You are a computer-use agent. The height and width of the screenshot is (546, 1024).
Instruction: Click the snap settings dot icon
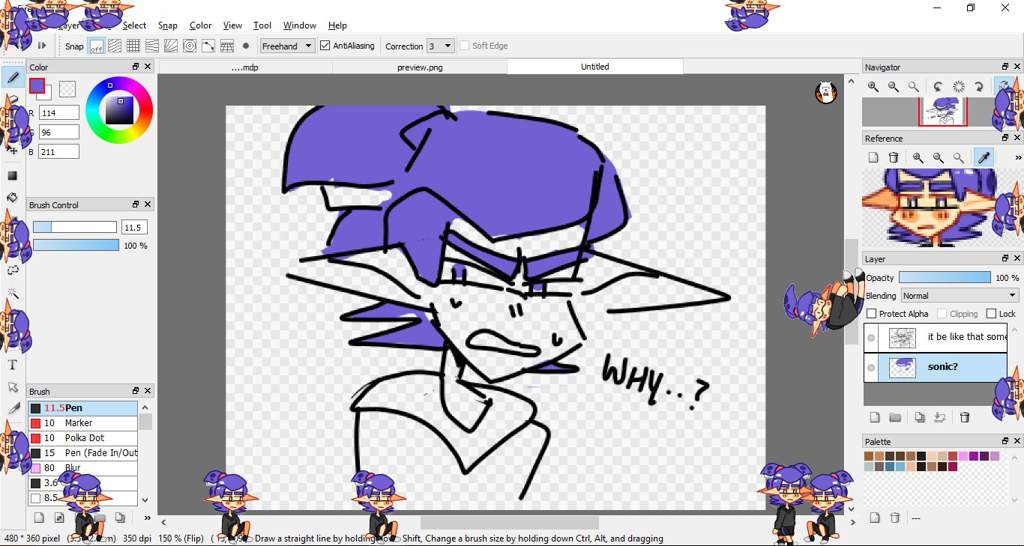pyautogui.click(x=246, y=46)
